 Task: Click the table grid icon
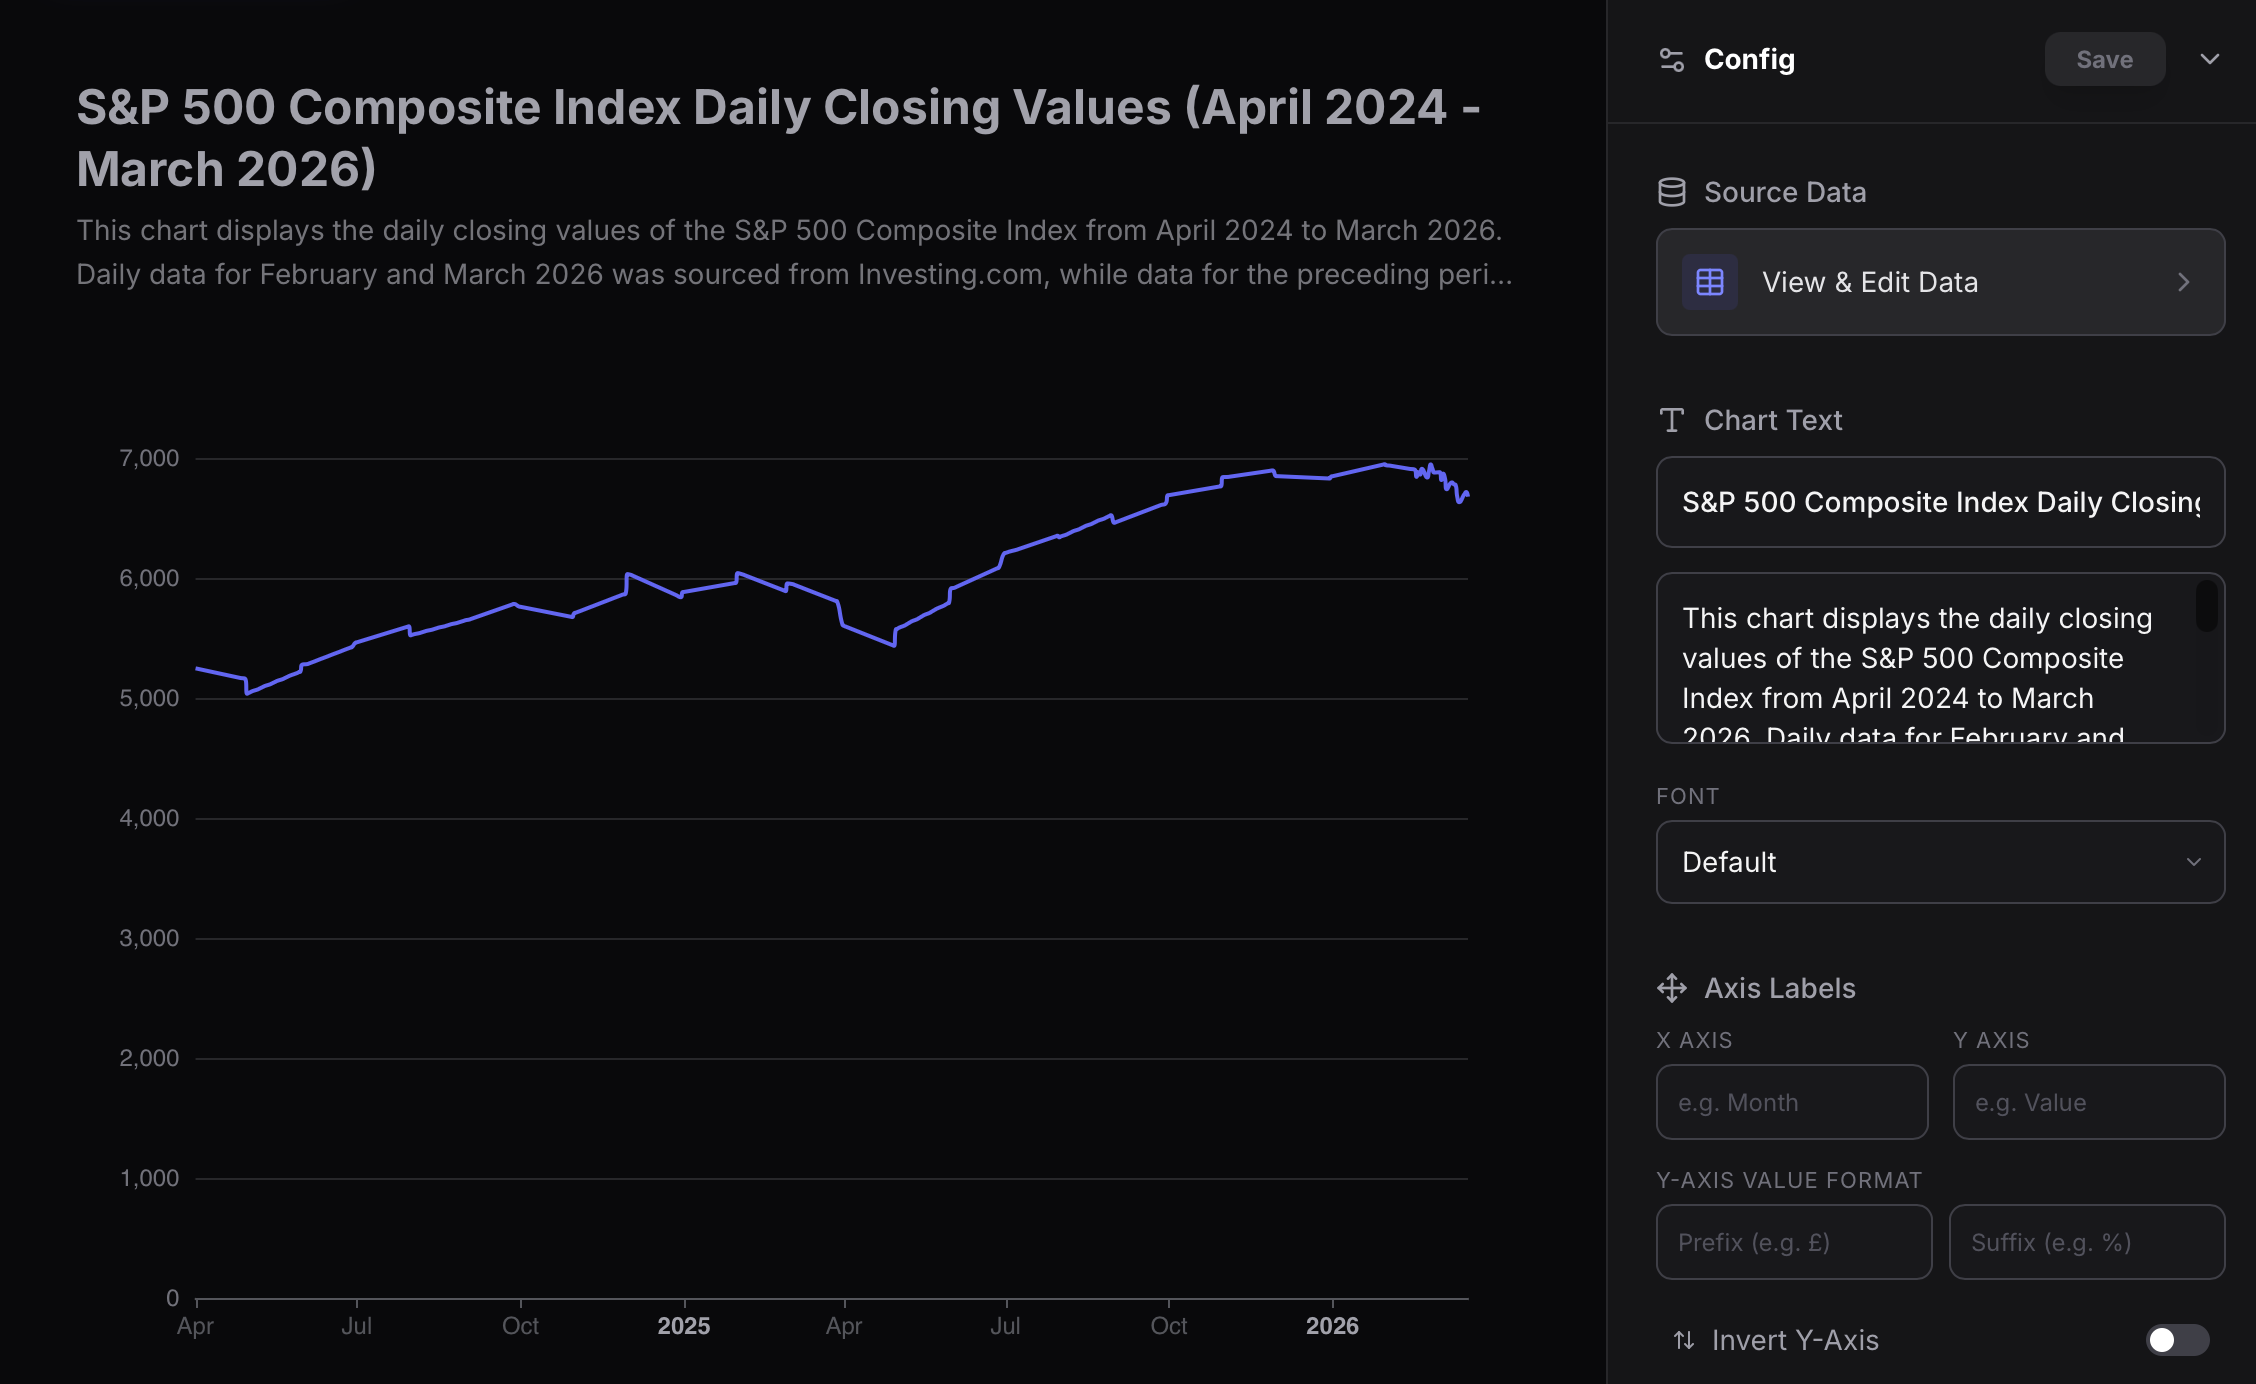[1709, 282]
